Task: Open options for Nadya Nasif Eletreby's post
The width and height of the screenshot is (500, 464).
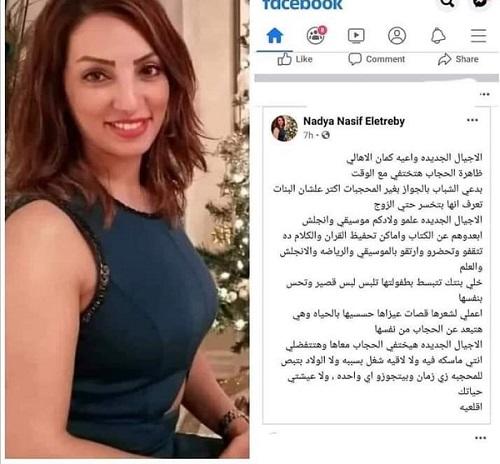Action: pos(472,120)
